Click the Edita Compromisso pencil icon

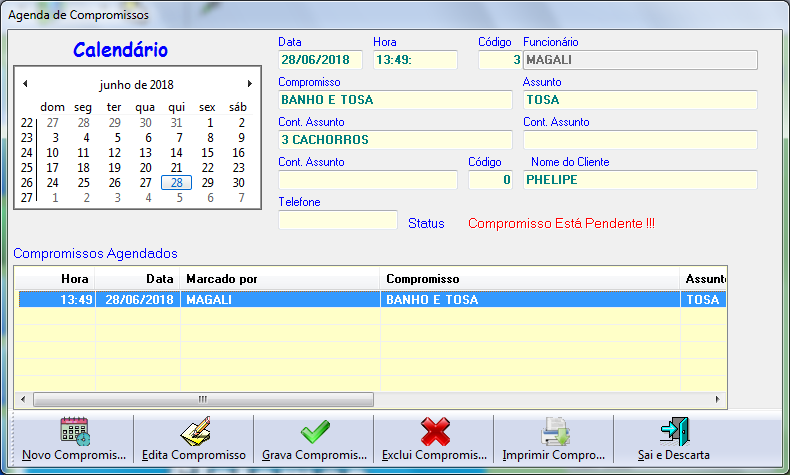(x=194, y=431)
